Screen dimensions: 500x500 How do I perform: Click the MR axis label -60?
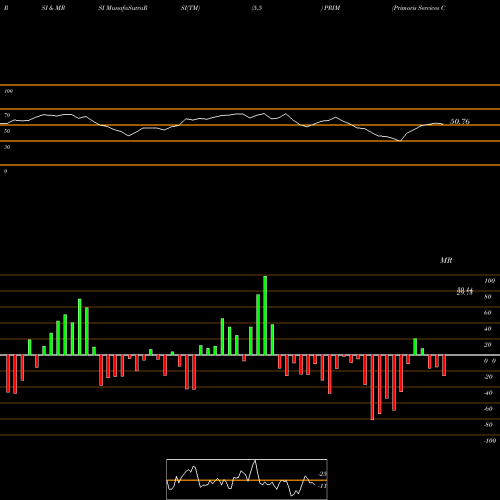click(488, 409)
